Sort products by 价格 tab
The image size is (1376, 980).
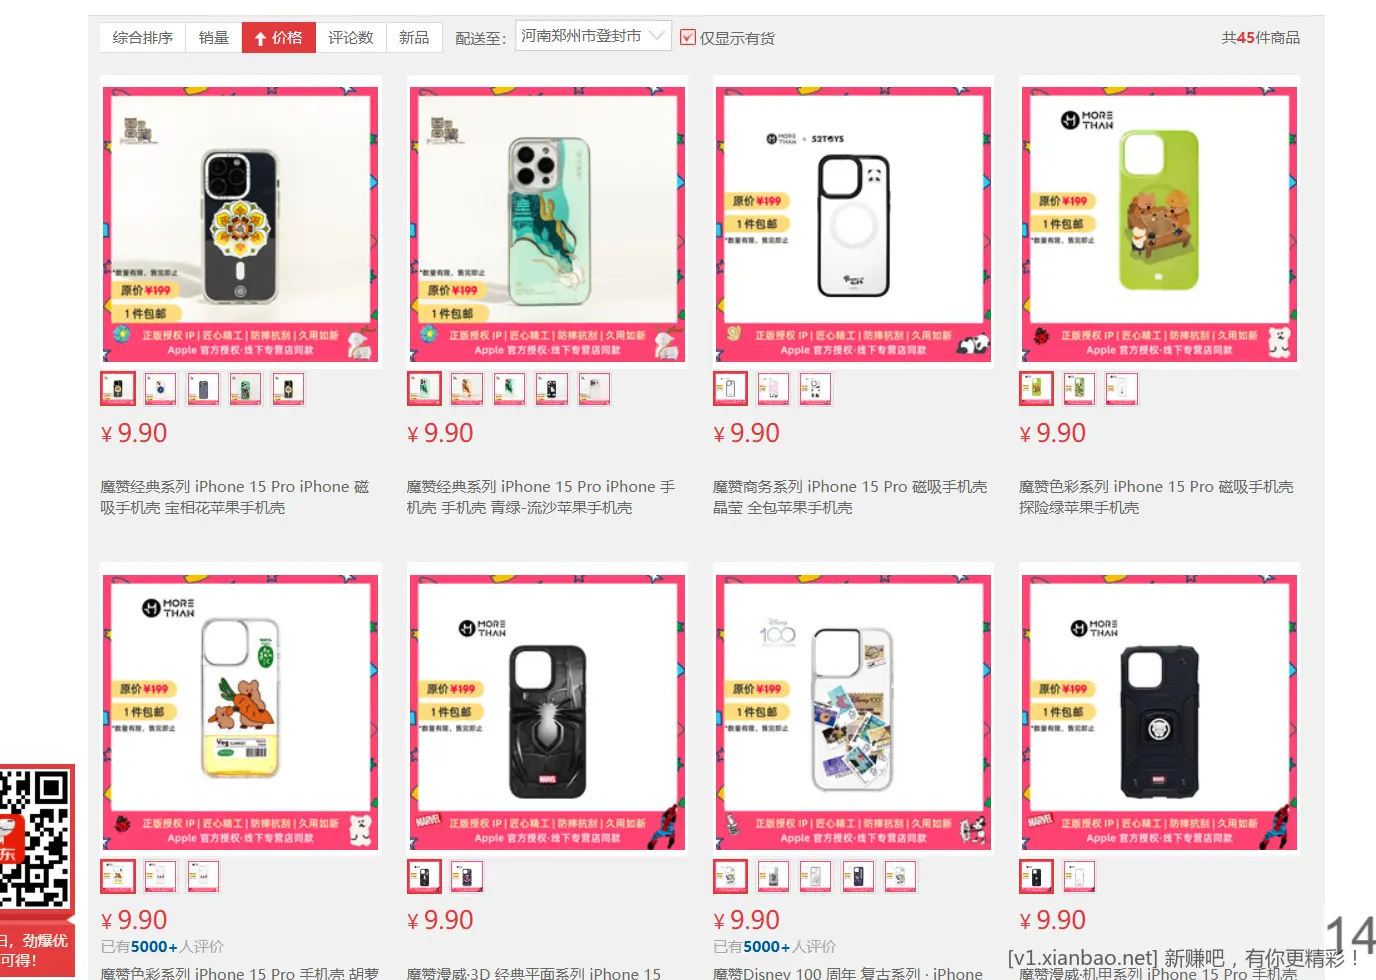pos(278,38)
